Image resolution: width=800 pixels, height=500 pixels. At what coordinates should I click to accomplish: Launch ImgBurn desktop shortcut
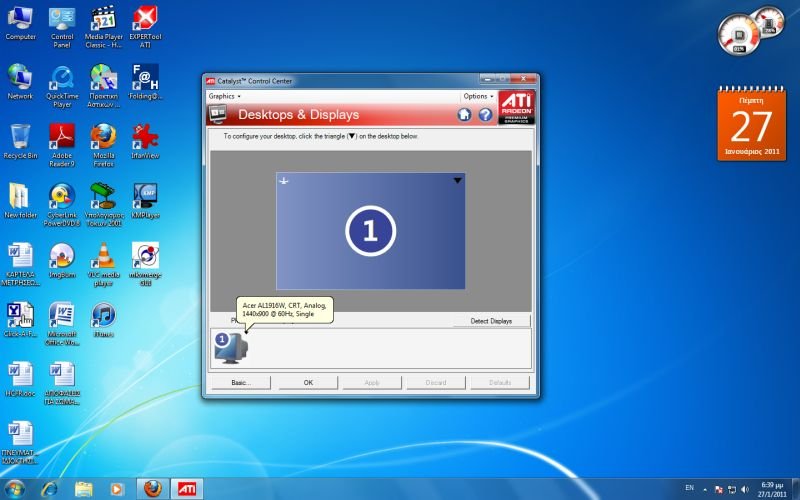click(62, 261)
